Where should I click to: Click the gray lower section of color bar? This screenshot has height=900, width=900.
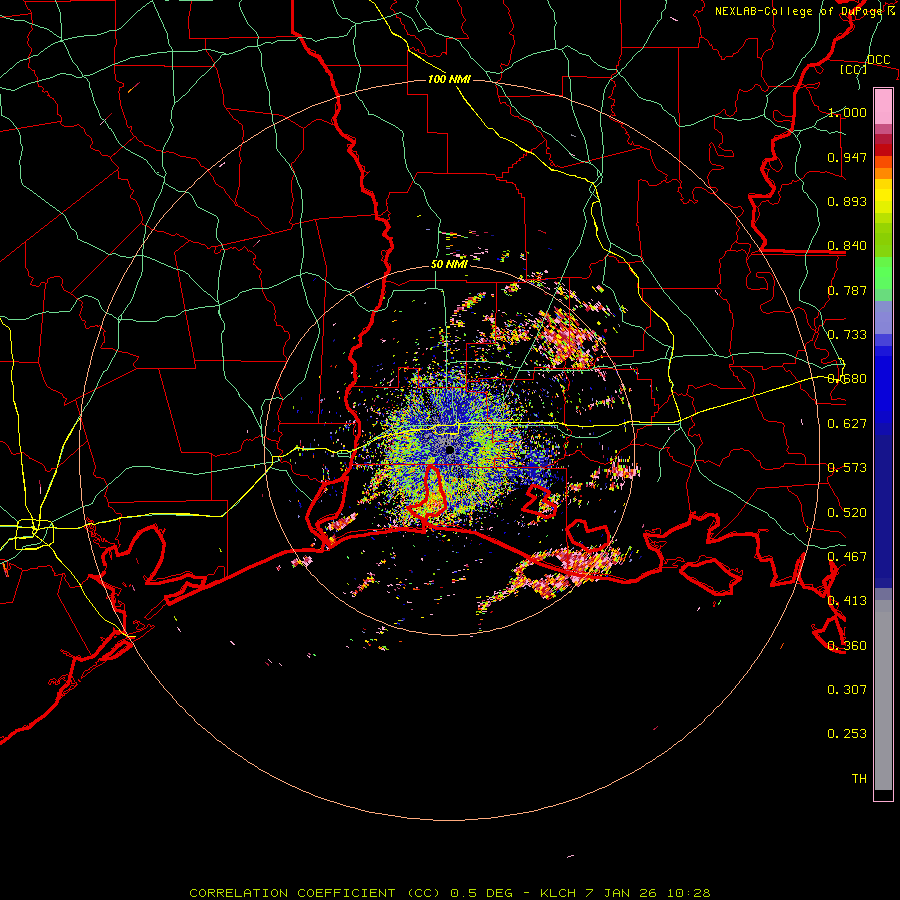click(883, 695)
